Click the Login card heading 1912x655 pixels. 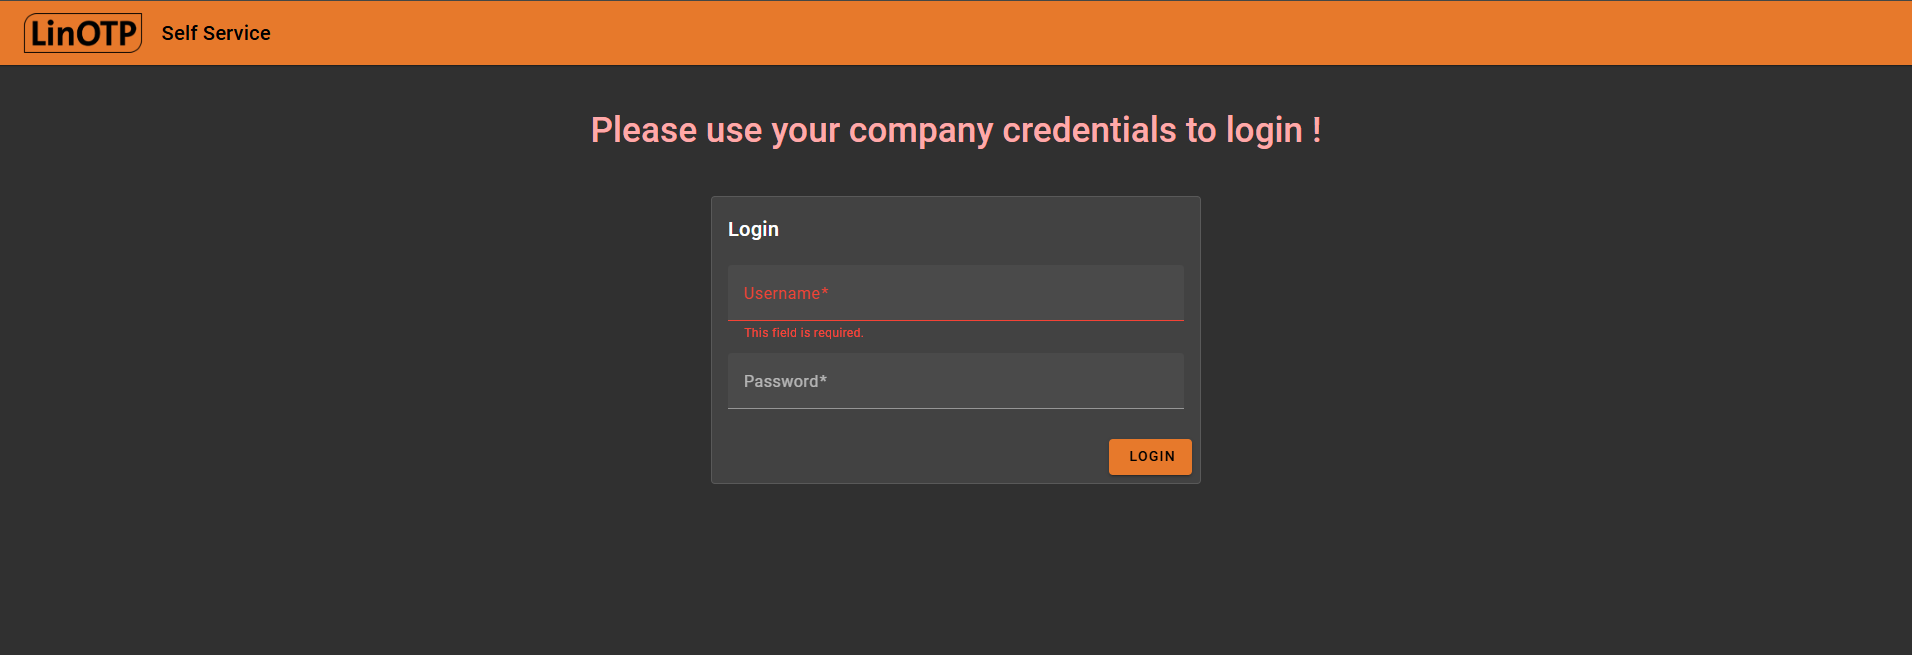[753, 229]
